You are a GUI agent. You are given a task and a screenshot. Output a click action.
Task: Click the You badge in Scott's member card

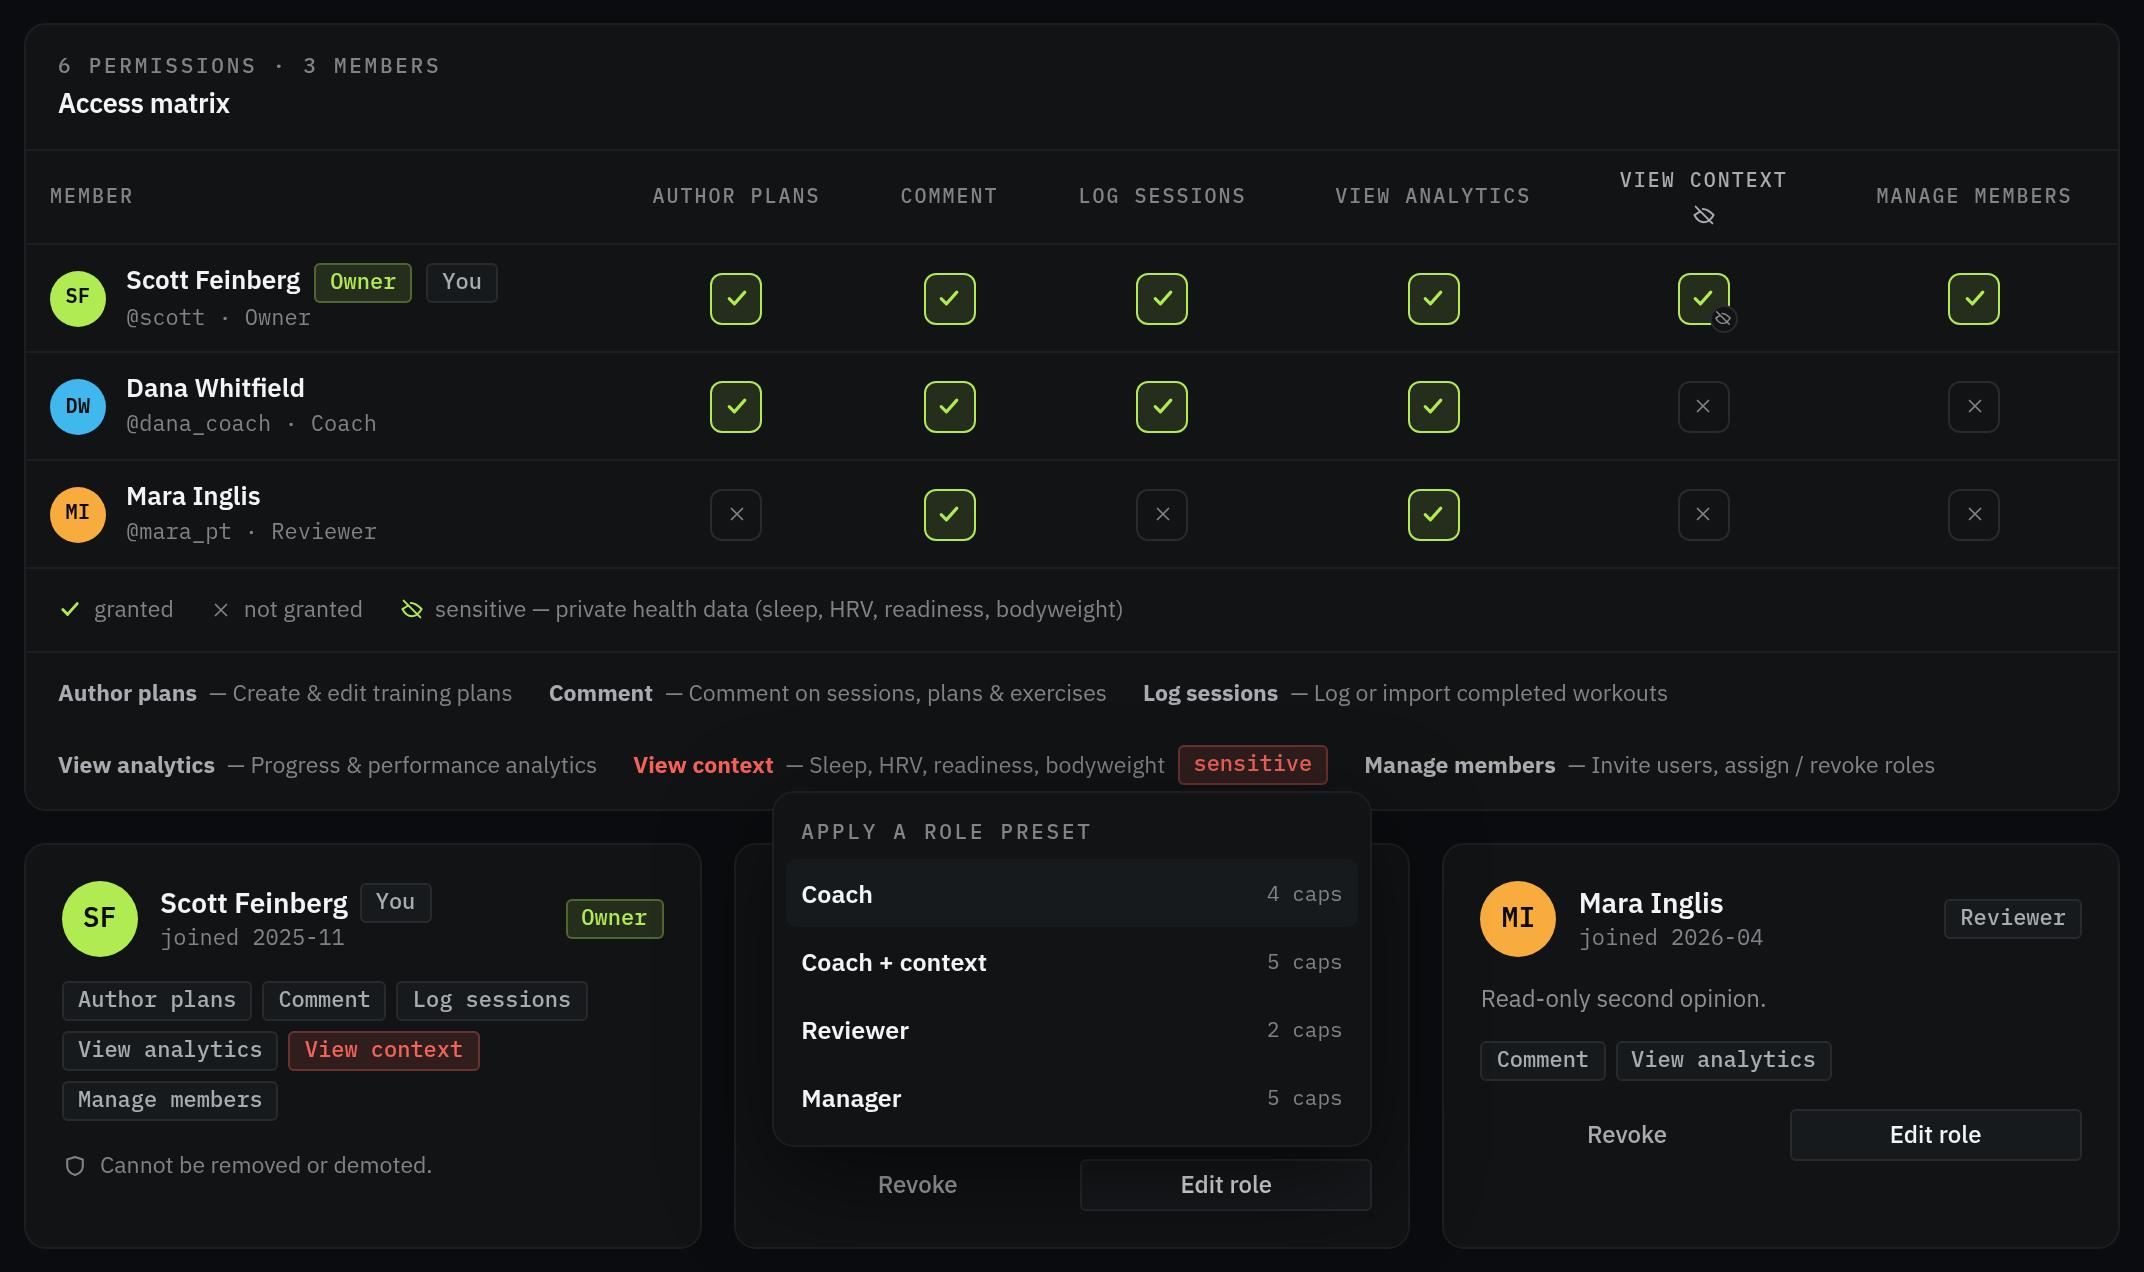(x=395, y=902)
